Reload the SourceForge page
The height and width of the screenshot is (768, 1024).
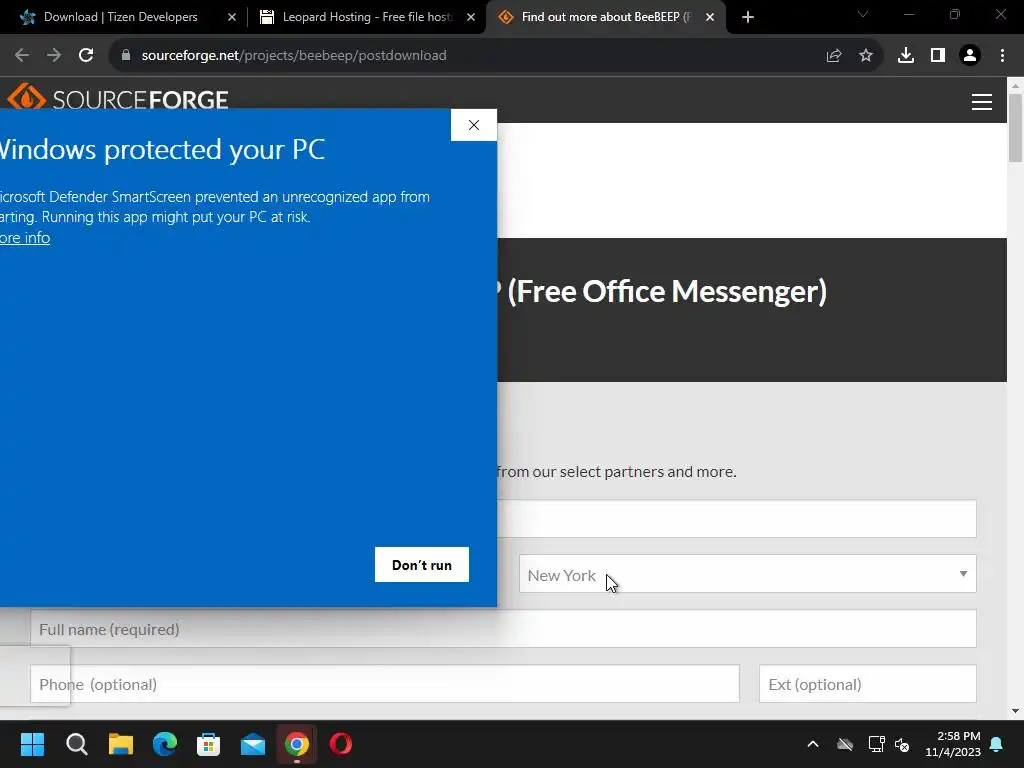click(86, 56)
